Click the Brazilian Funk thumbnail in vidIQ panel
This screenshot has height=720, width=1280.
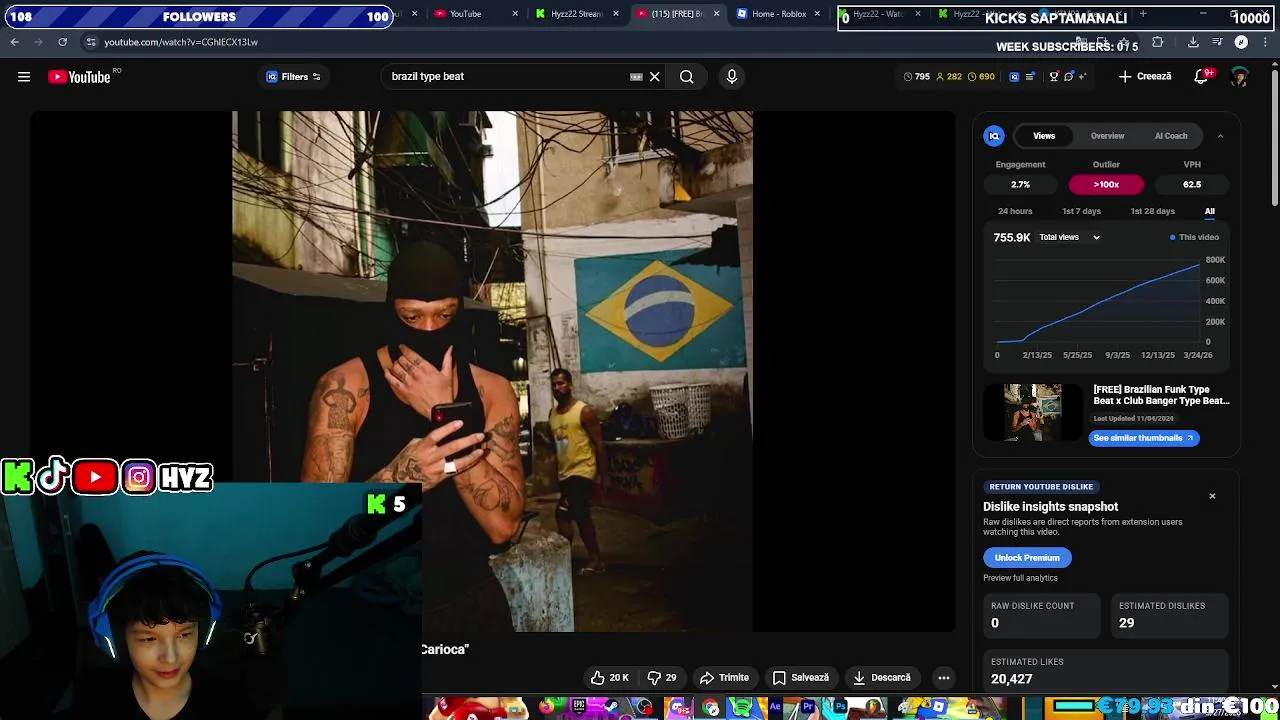point(1033,412)
